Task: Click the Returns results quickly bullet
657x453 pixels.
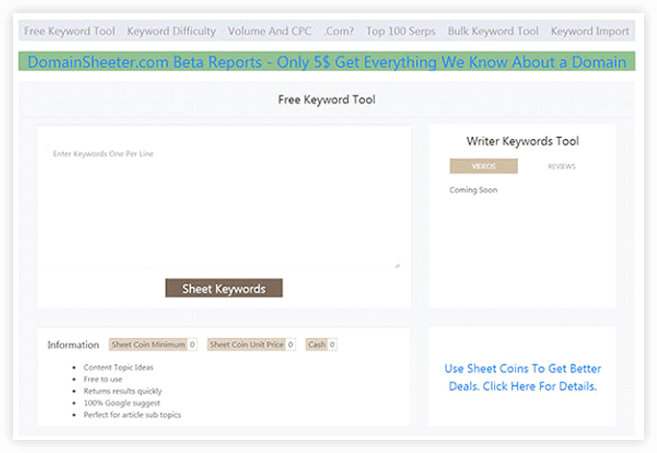Action: pyautogui.click(x=123, y=391)
